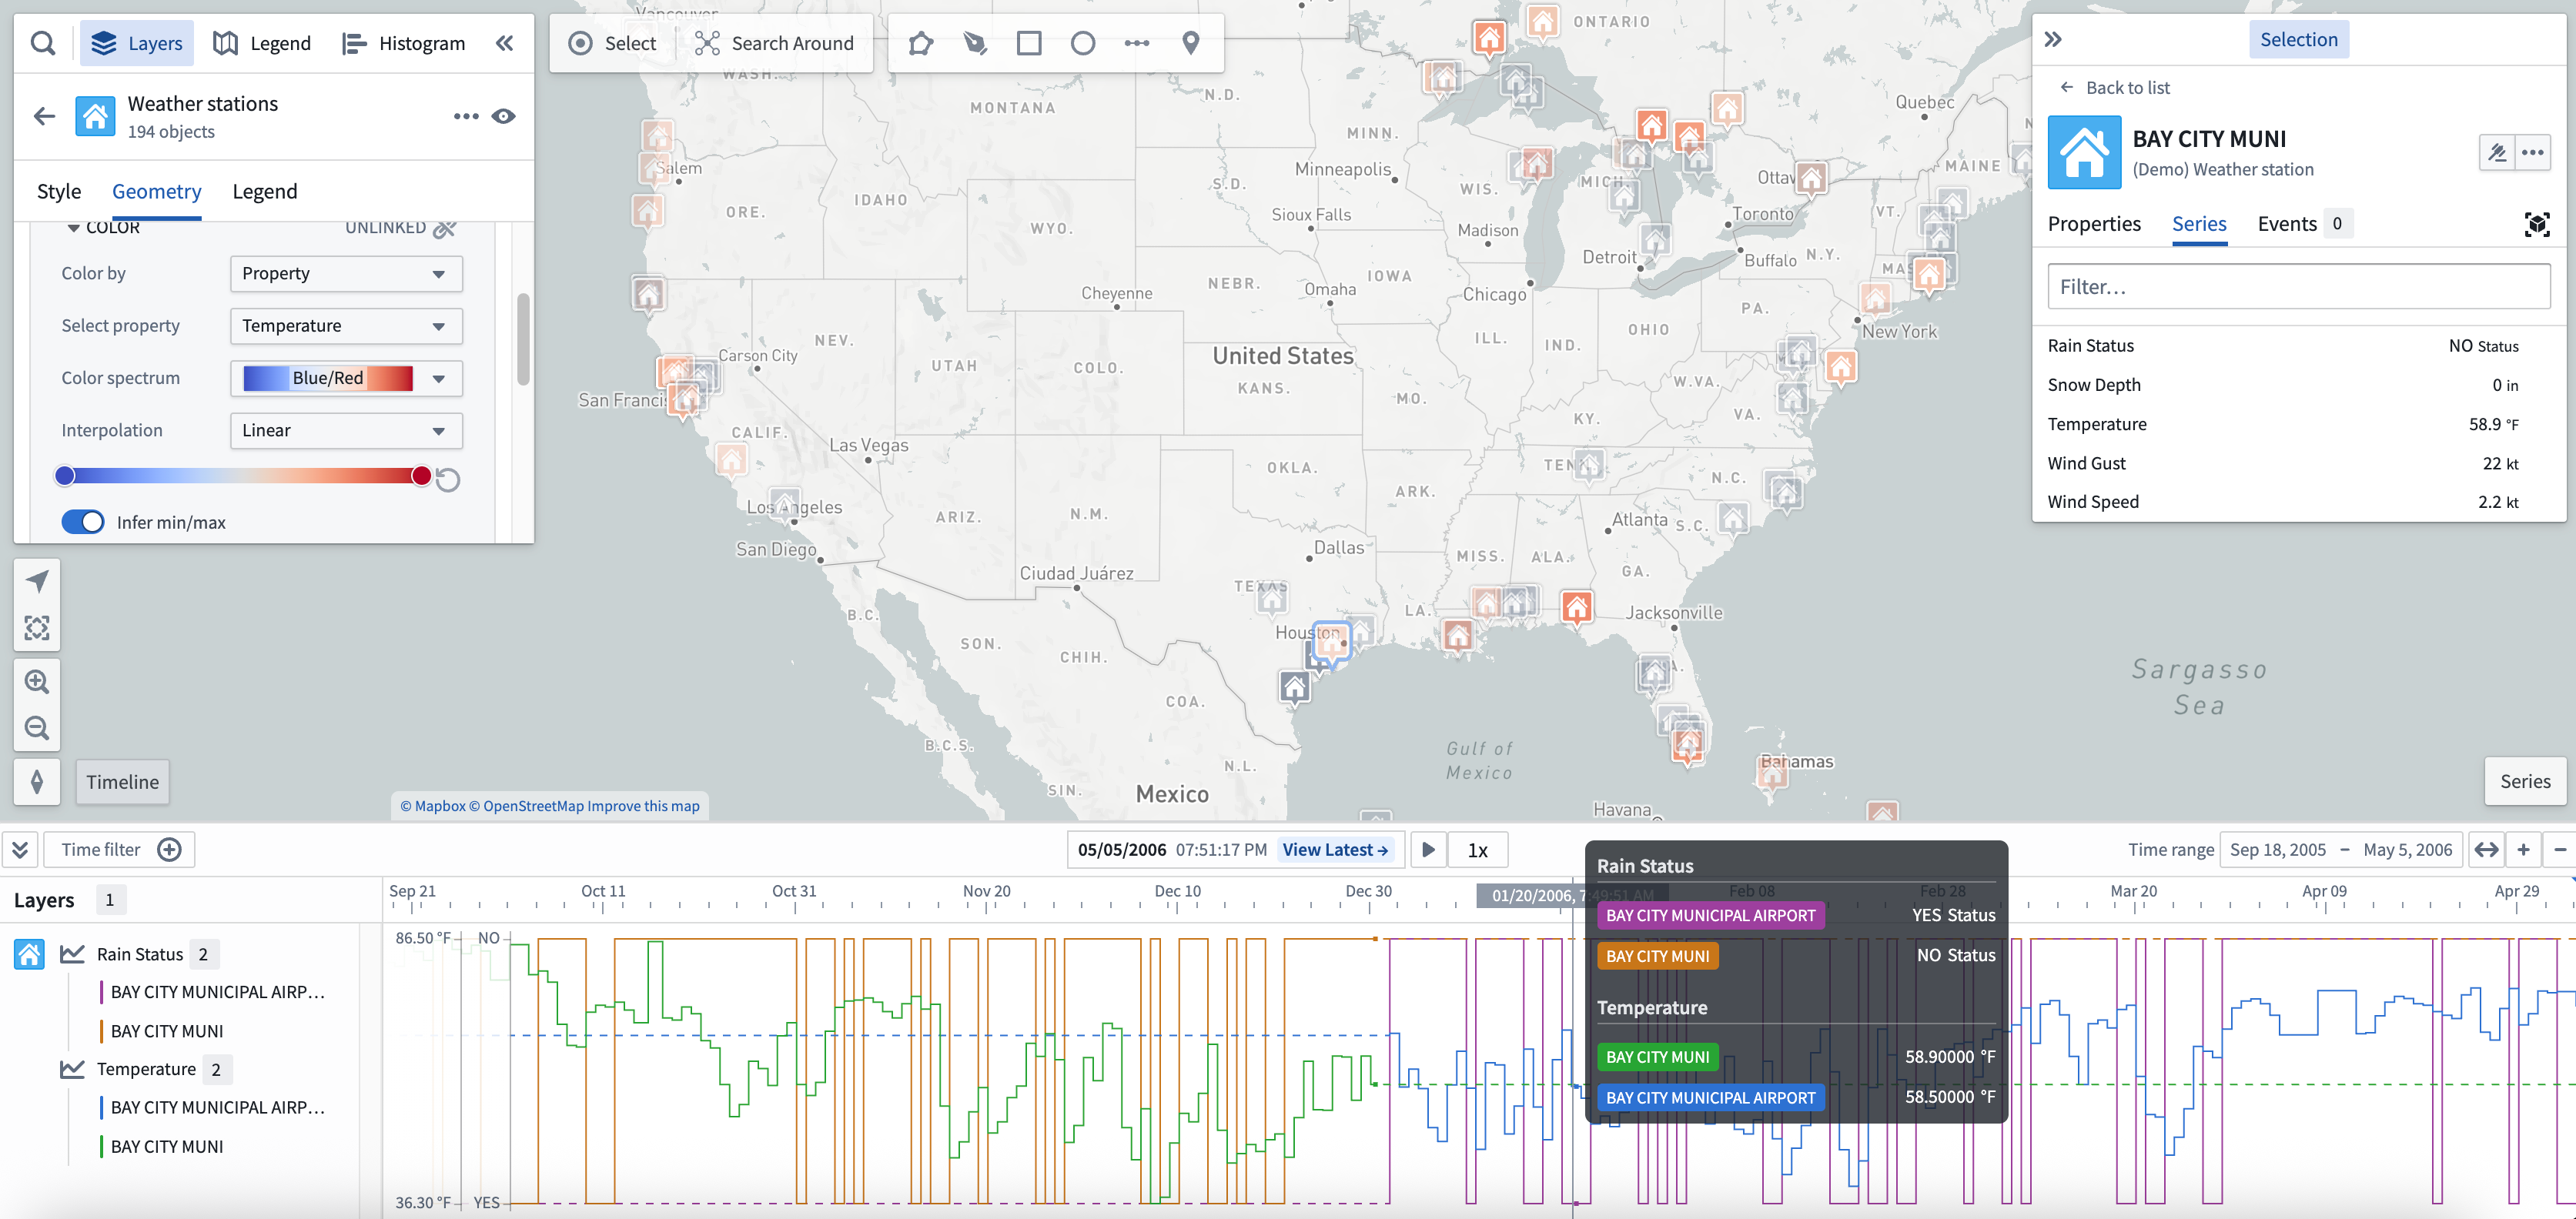2576x1219 pixels.
Task: Click the right handle of color slider
Action: pos(421,476)
